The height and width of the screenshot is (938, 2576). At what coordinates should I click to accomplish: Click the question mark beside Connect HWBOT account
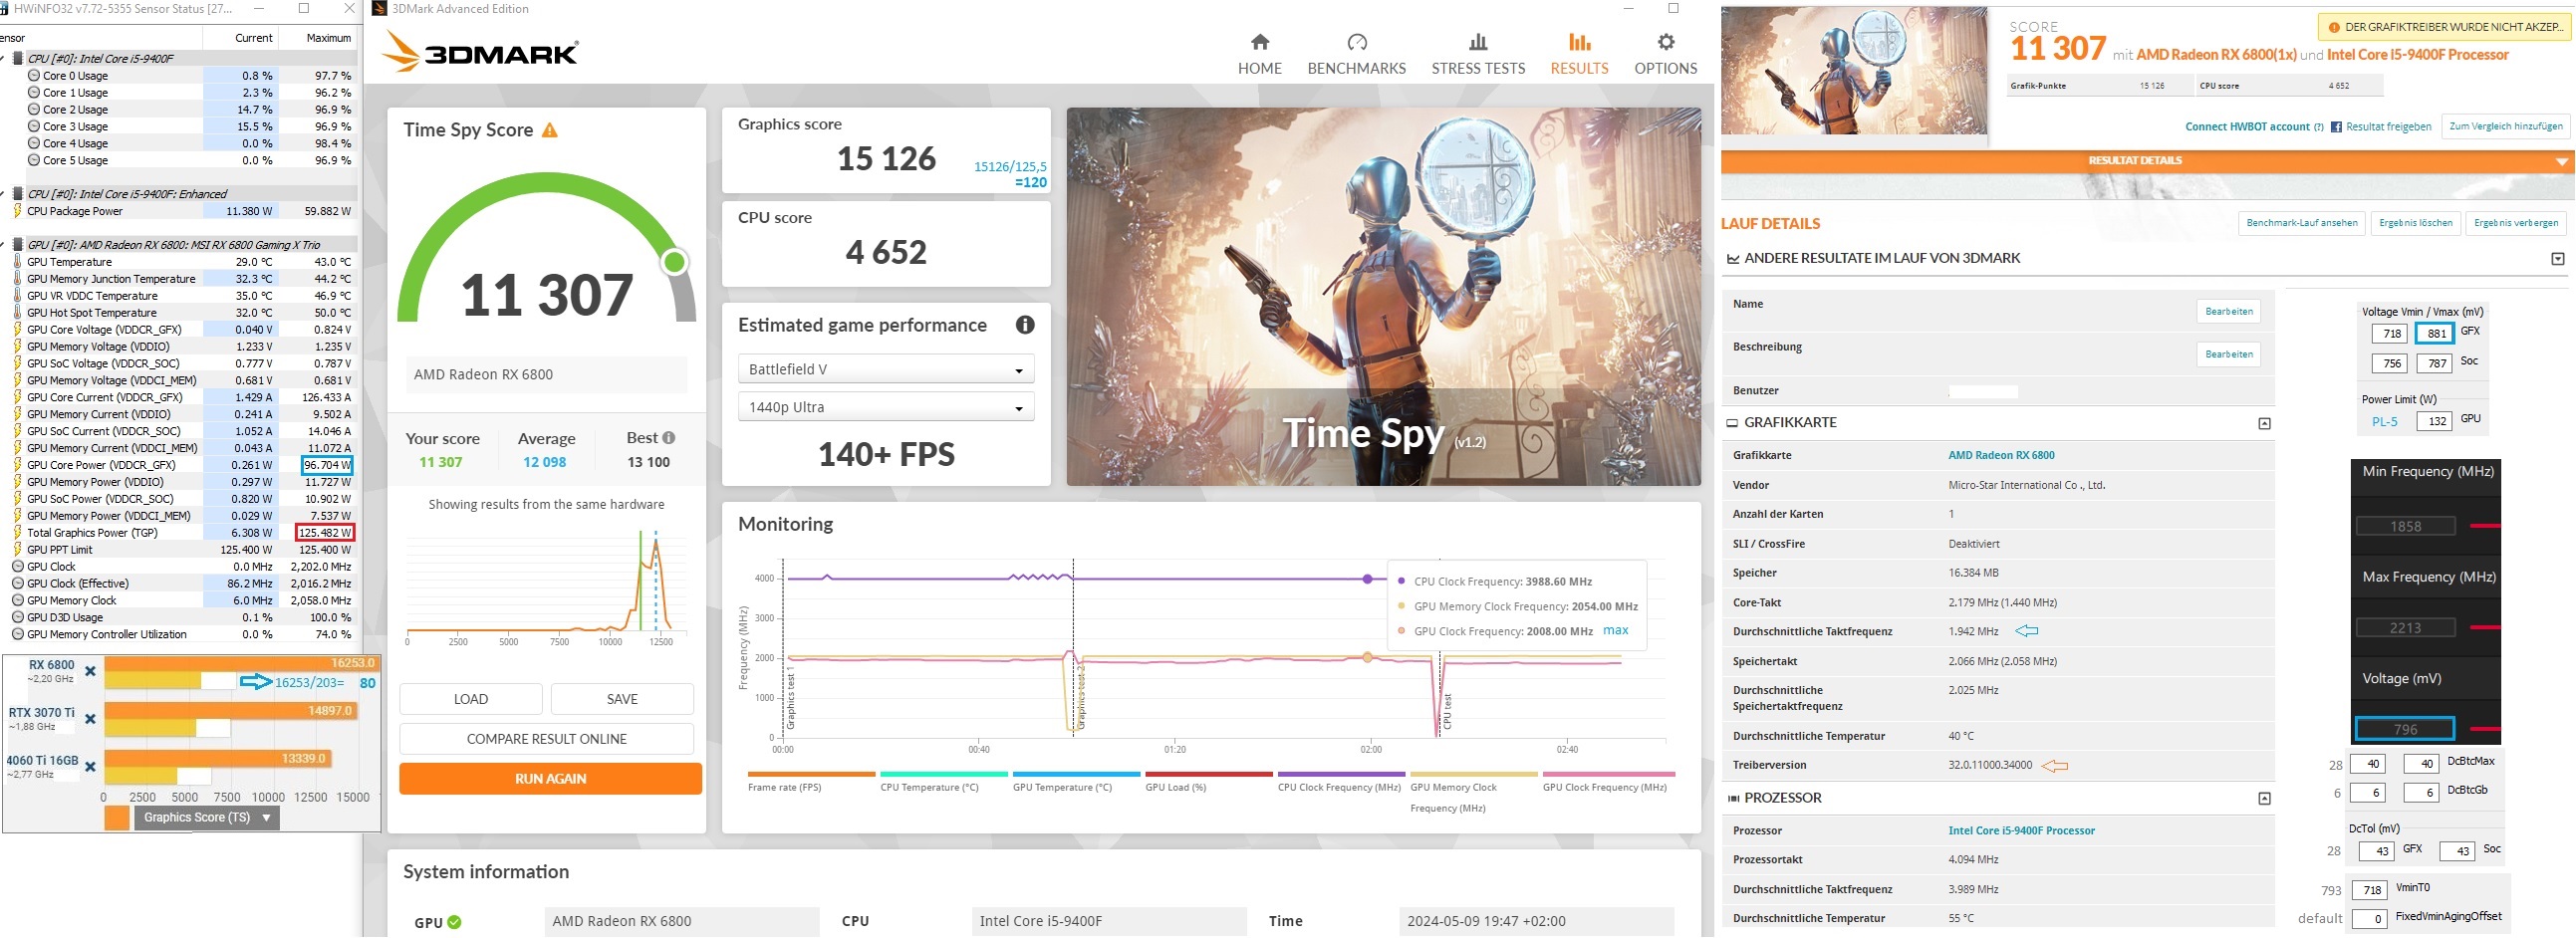[x=2318, y=127]
